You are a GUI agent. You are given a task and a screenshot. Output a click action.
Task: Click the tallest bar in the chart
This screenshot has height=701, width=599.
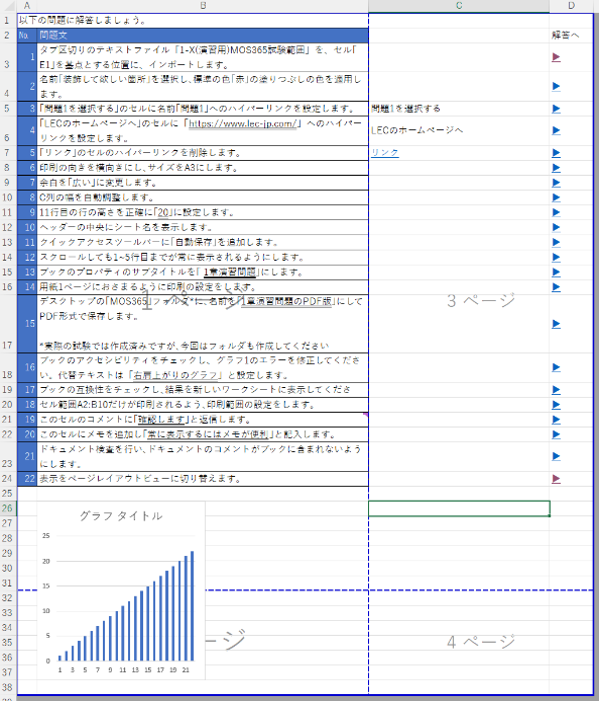(x=192, y=606)
